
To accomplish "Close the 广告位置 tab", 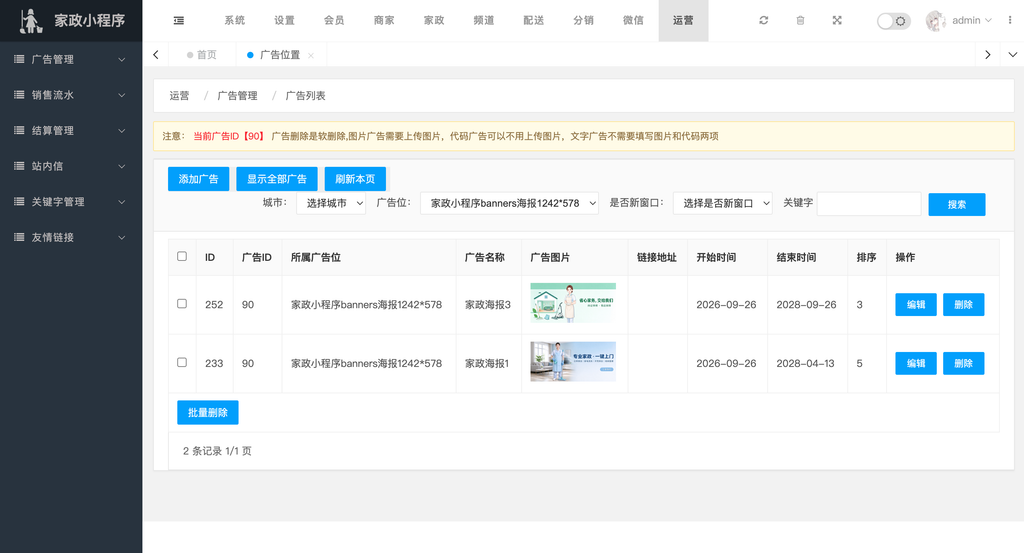I will pos(311,55).
